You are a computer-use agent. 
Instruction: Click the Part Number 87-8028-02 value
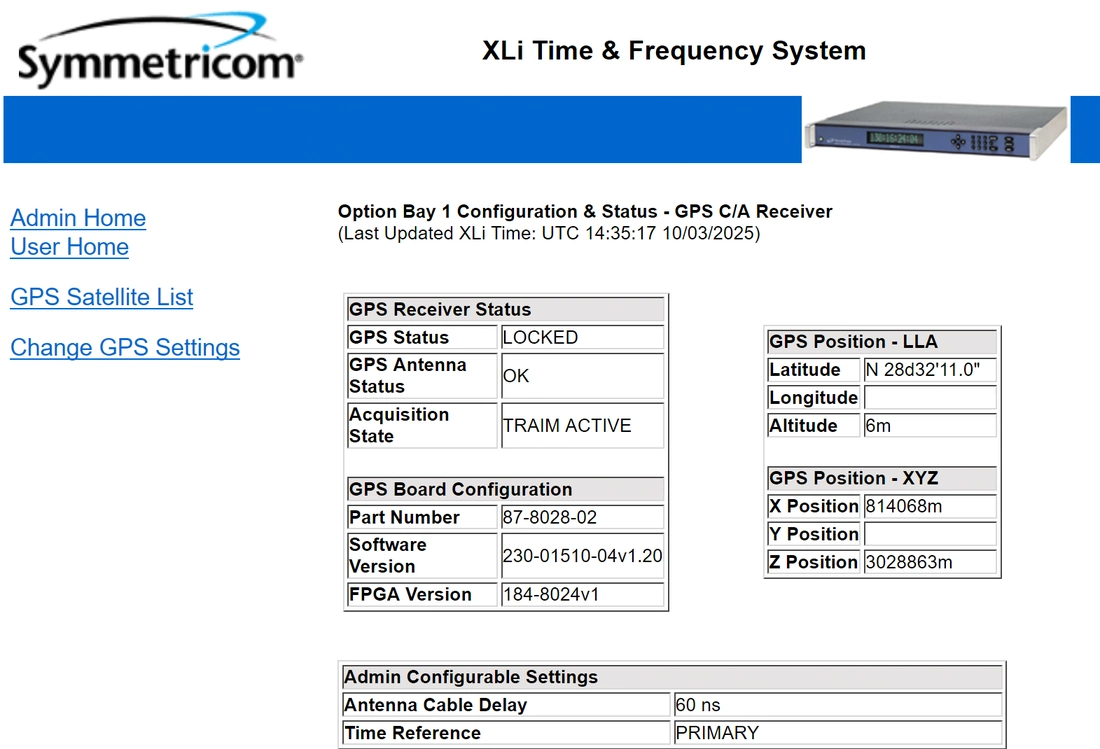tap(582, 518)
